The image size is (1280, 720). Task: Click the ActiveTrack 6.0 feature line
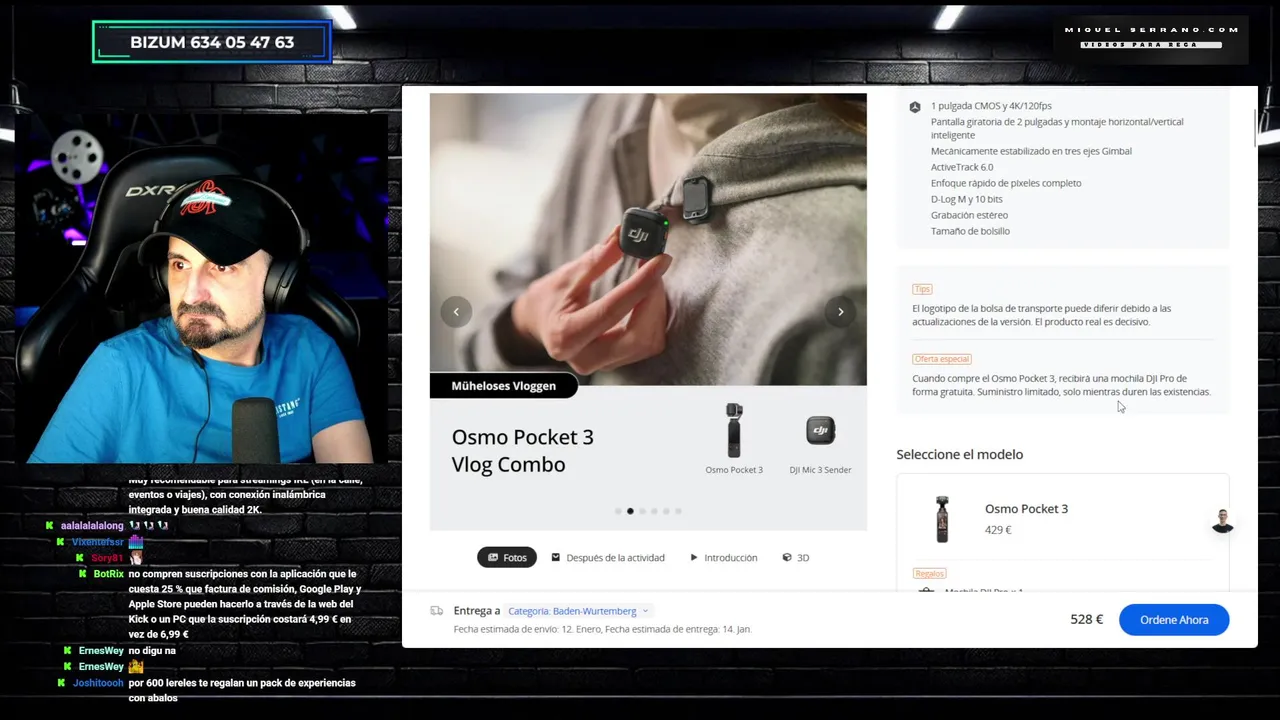click(962, 167)
